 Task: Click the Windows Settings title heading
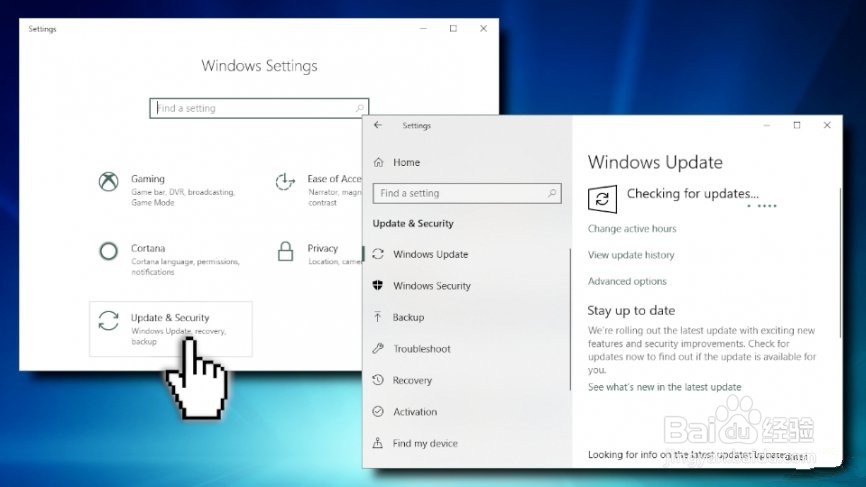259,66
